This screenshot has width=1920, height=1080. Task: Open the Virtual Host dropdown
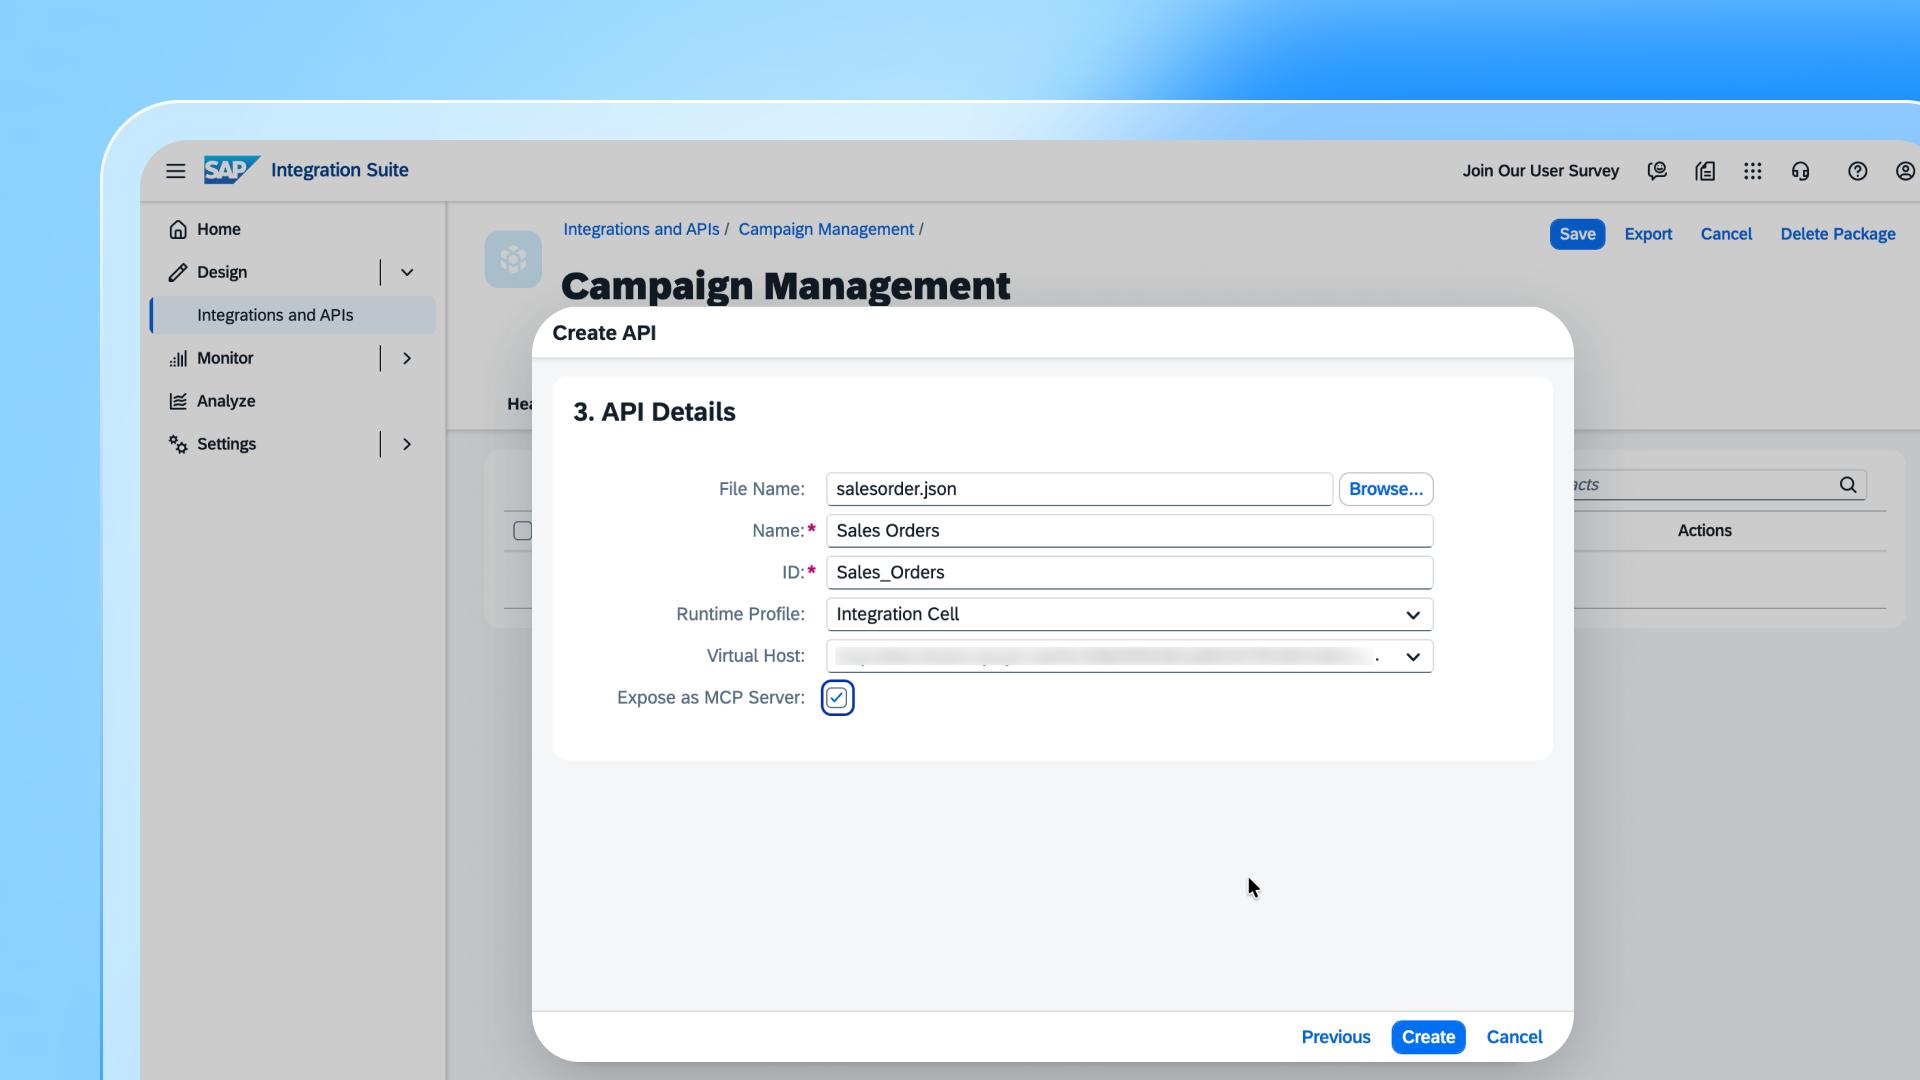click(1412, 656)
